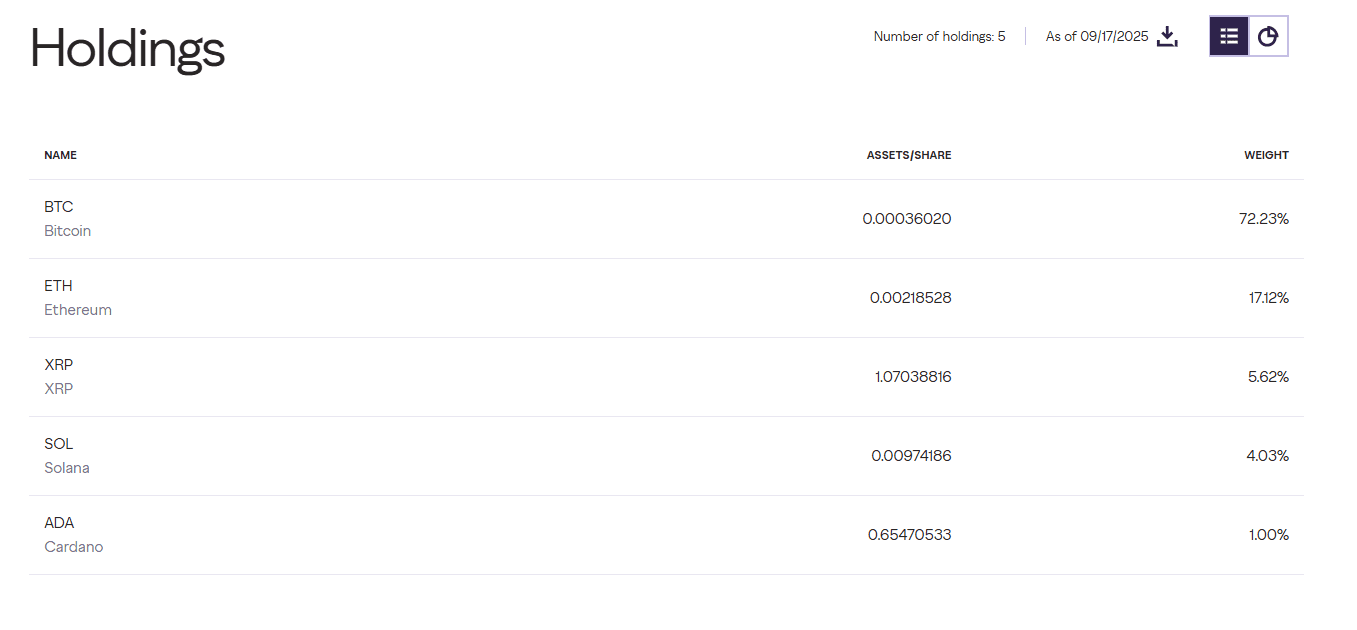Sort holdings by WEIGHT column

click(1266, 155)
